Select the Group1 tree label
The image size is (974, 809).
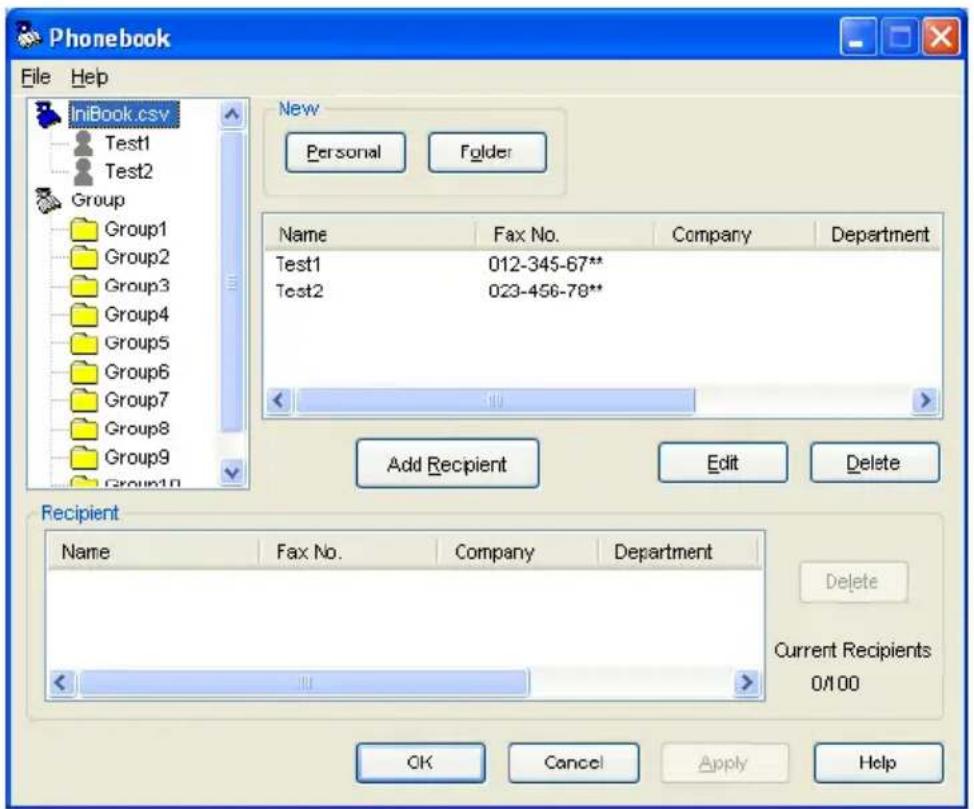click(136, 229)
